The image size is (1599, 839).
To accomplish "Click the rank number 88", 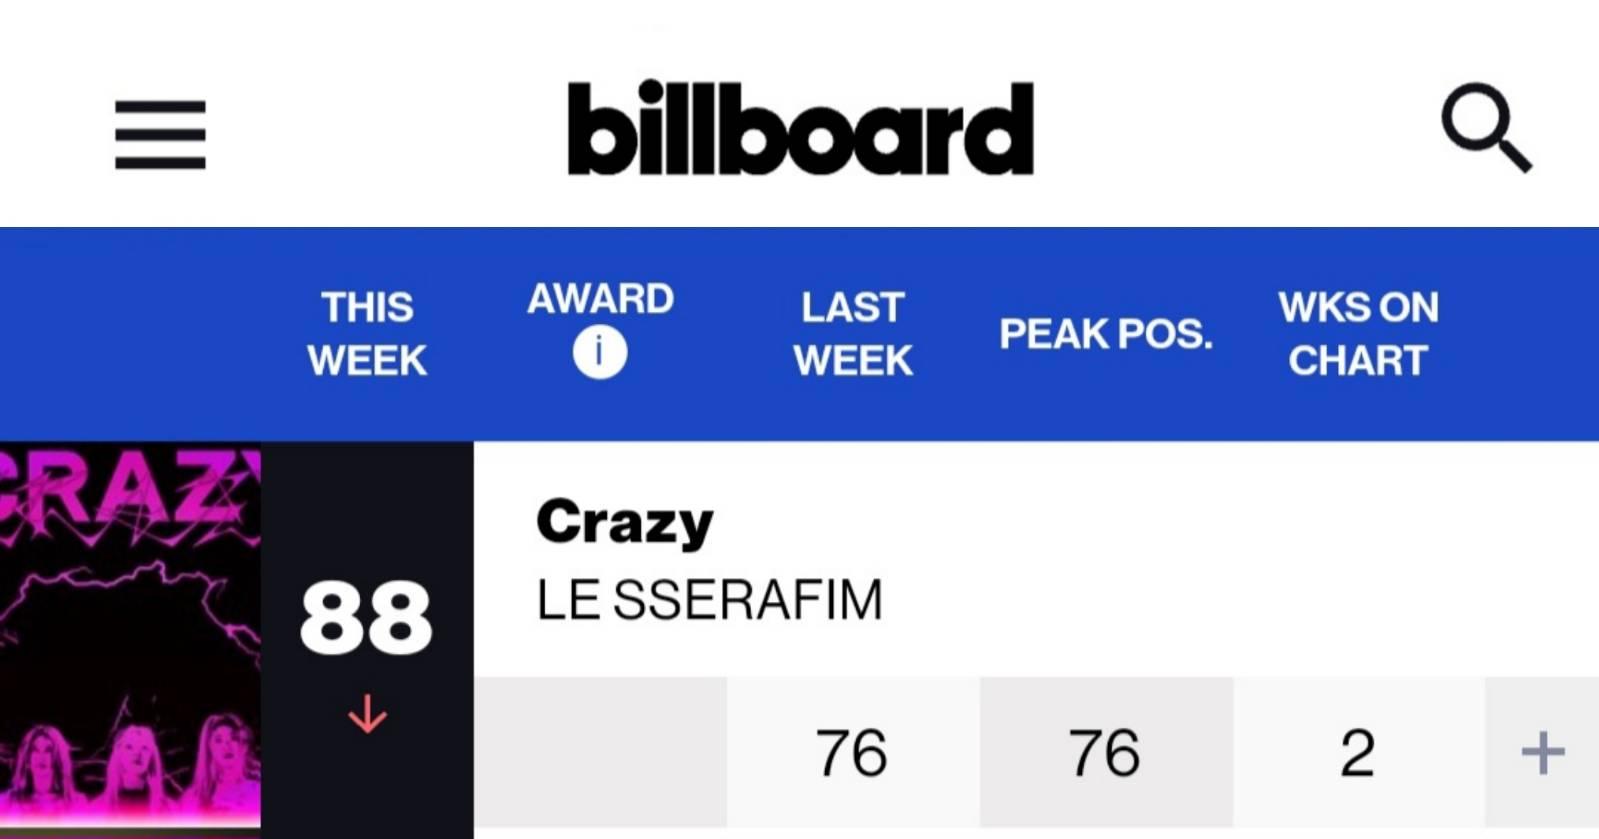I will pyautogui.click(x=366, y=618).
